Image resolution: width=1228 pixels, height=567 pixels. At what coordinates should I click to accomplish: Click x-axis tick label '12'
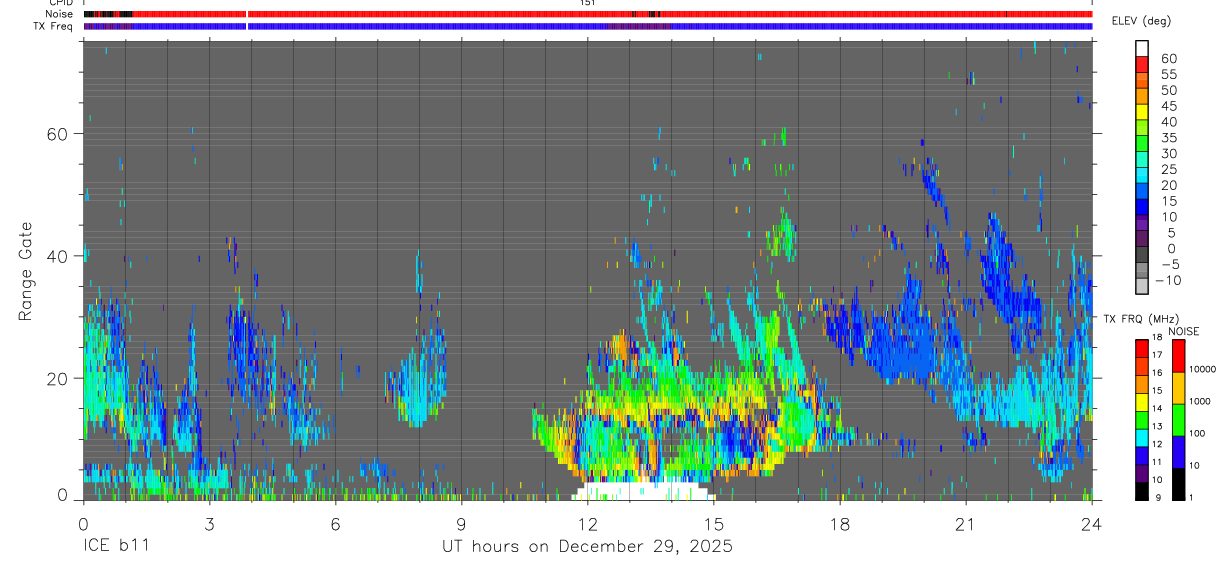click(587, 524)
